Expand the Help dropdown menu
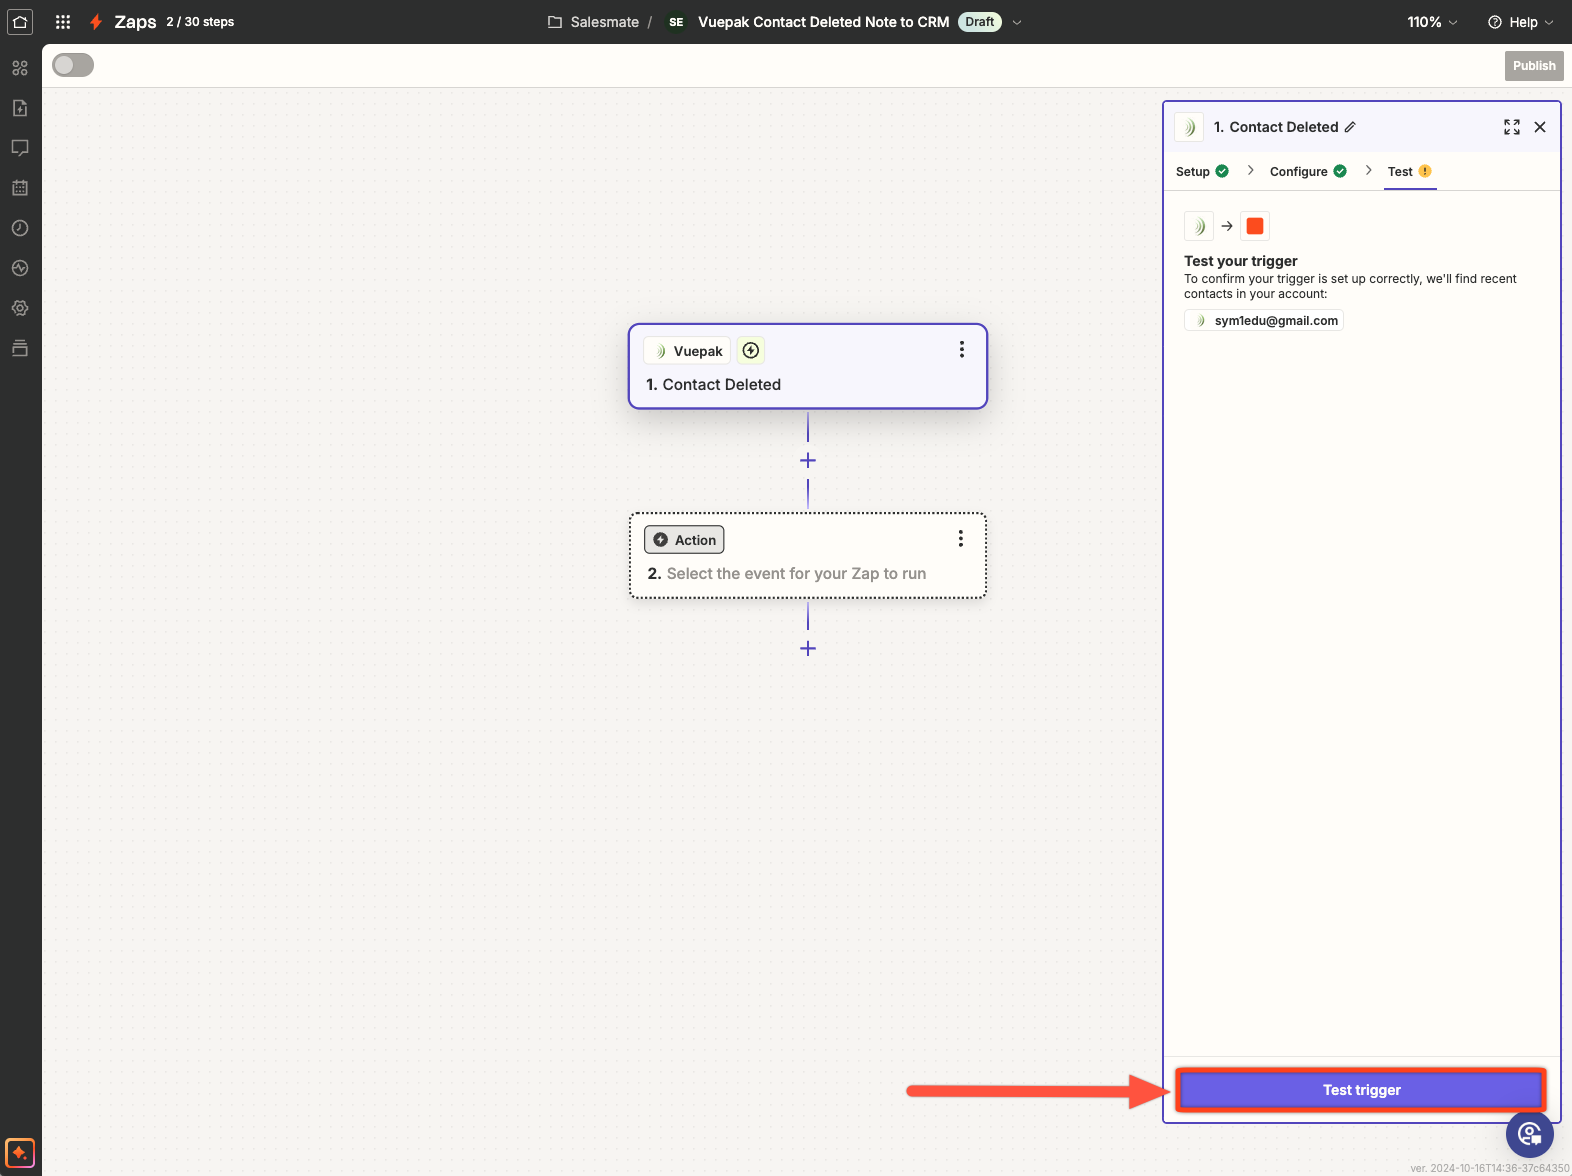 (x=1520, y=22)
